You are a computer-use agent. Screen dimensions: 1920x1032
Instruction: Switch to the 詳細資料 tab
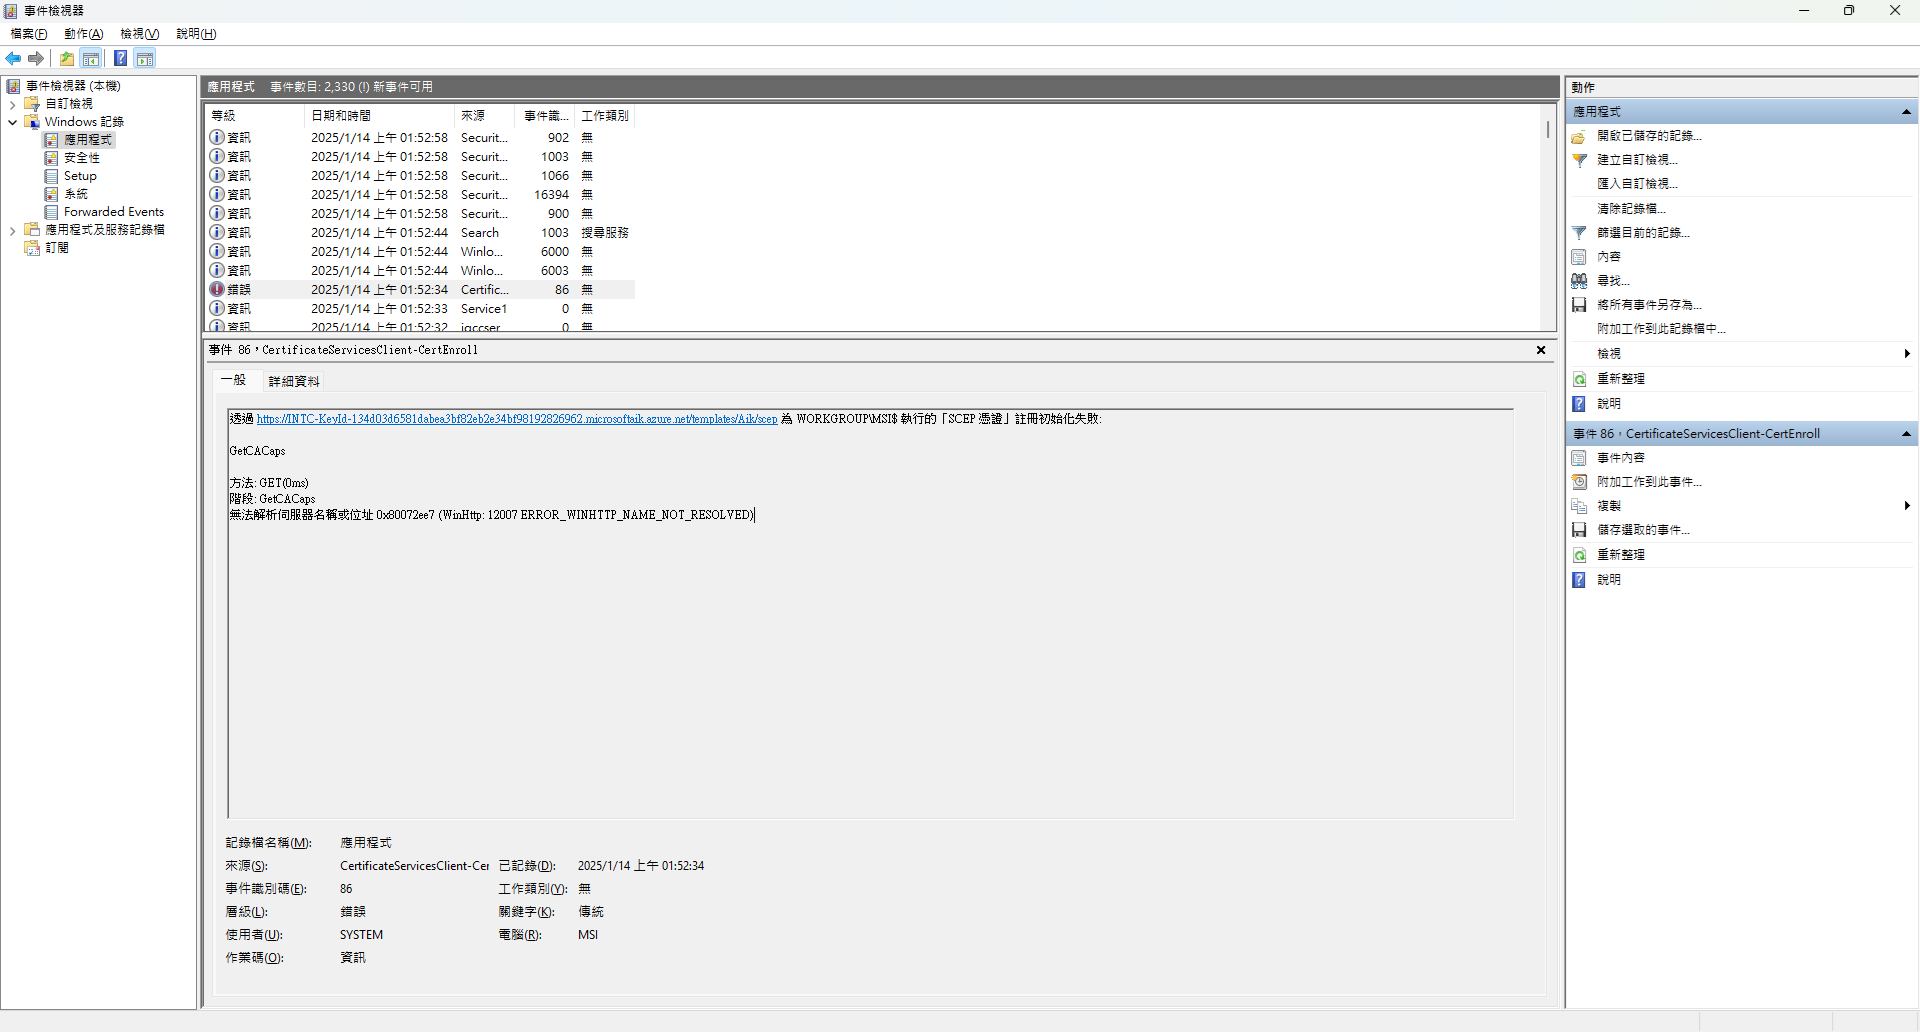click(x=294, y=381)
